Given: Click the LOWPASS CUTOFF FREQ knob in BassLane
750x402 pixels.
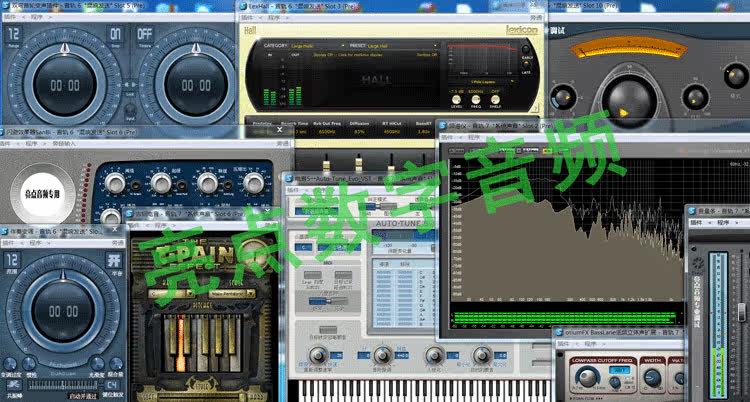Looking at the screenshot, I should (x=588, y=378).
